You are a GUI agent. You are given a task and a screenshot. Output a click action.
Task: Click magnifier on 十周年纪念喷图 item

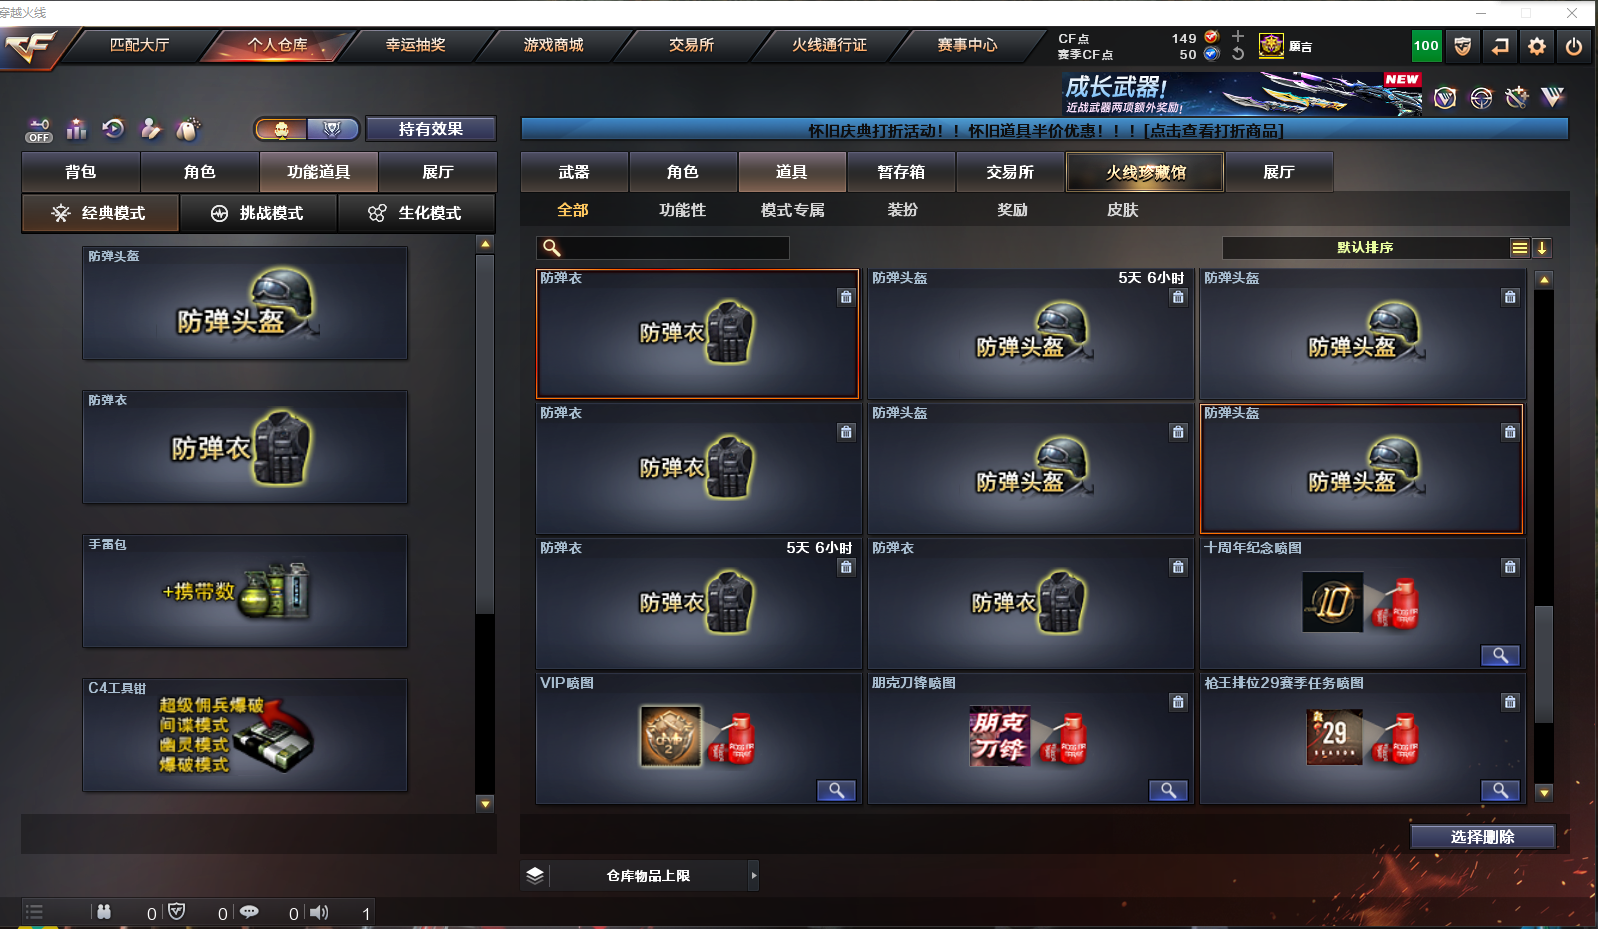click(1500, 655)
